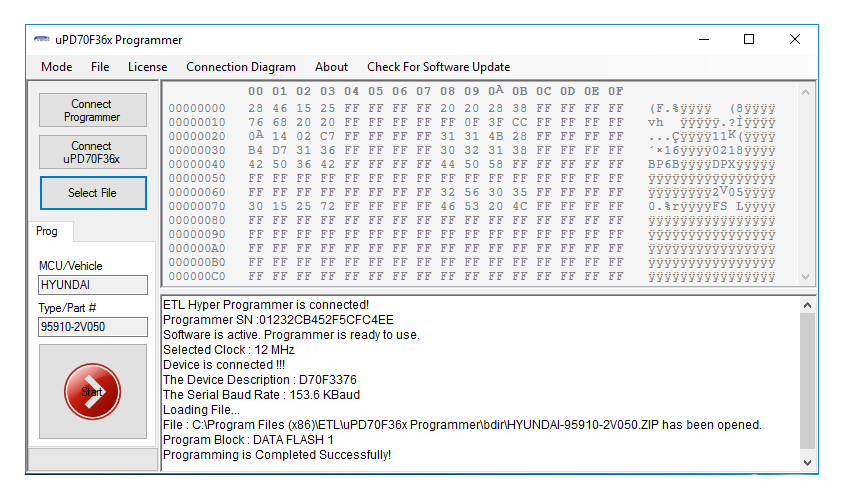Viewport: 845px width, 500px height.
Task: Click the Serial Baud Rate 153.6 KBaud line
Action: point(261,395)
